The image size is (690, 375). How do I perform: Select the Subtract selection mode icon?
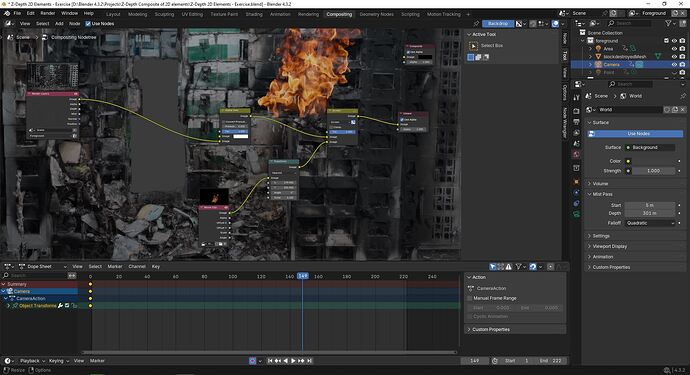coord(486,57)
